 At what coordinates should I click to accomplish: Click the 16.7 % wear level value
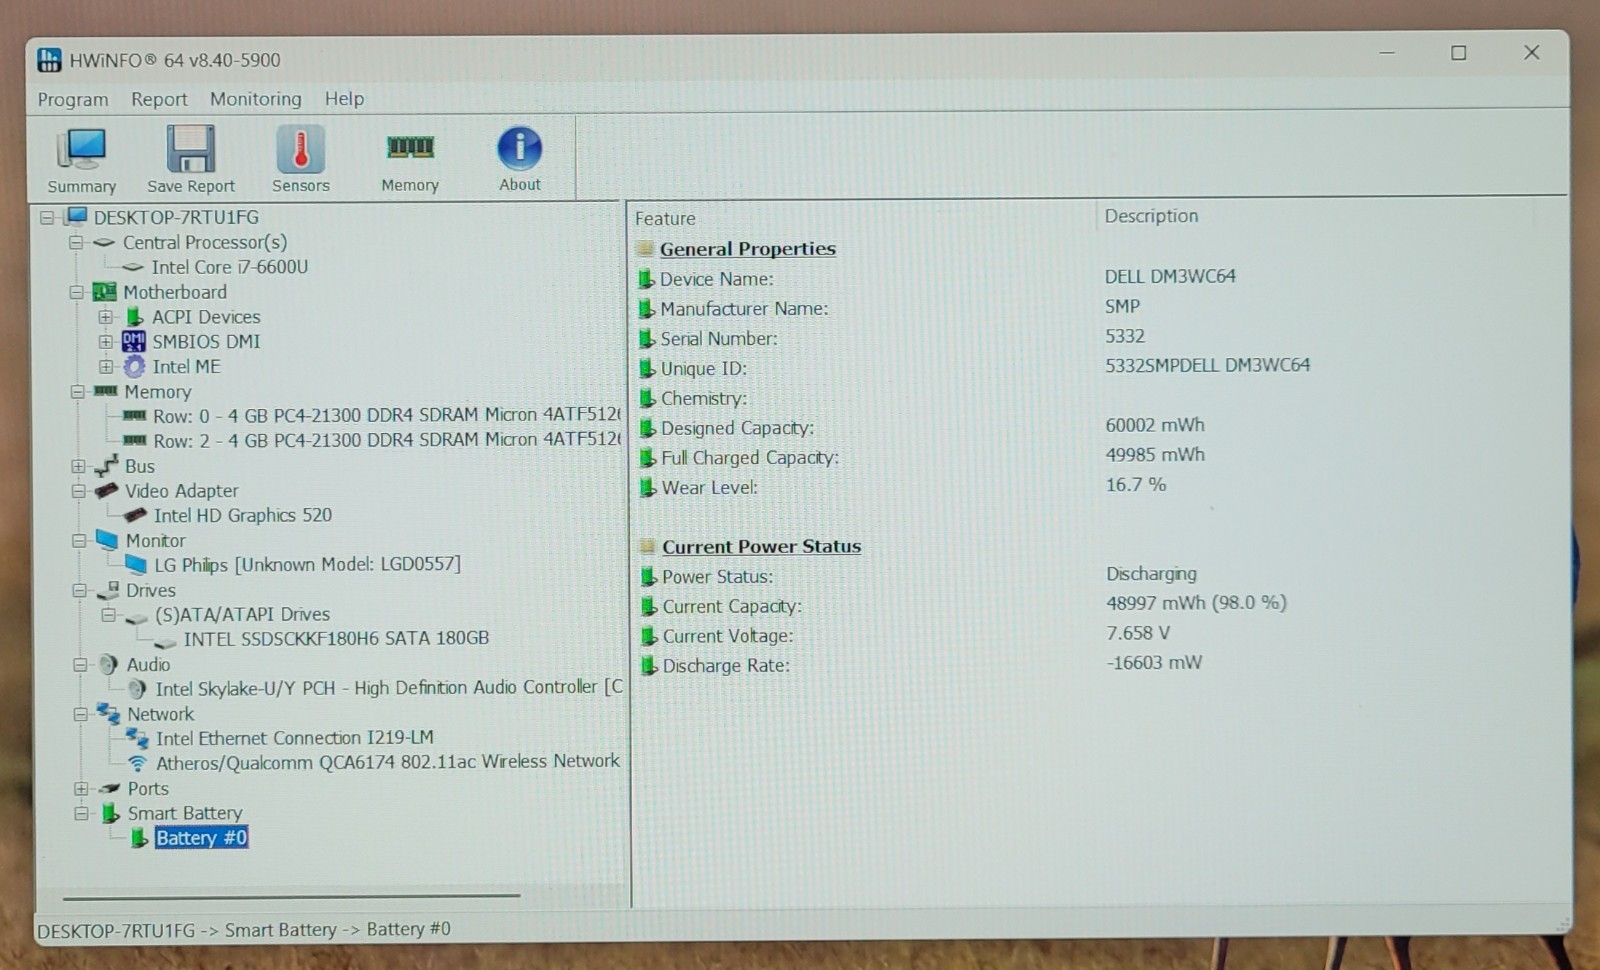[1136, 484]
